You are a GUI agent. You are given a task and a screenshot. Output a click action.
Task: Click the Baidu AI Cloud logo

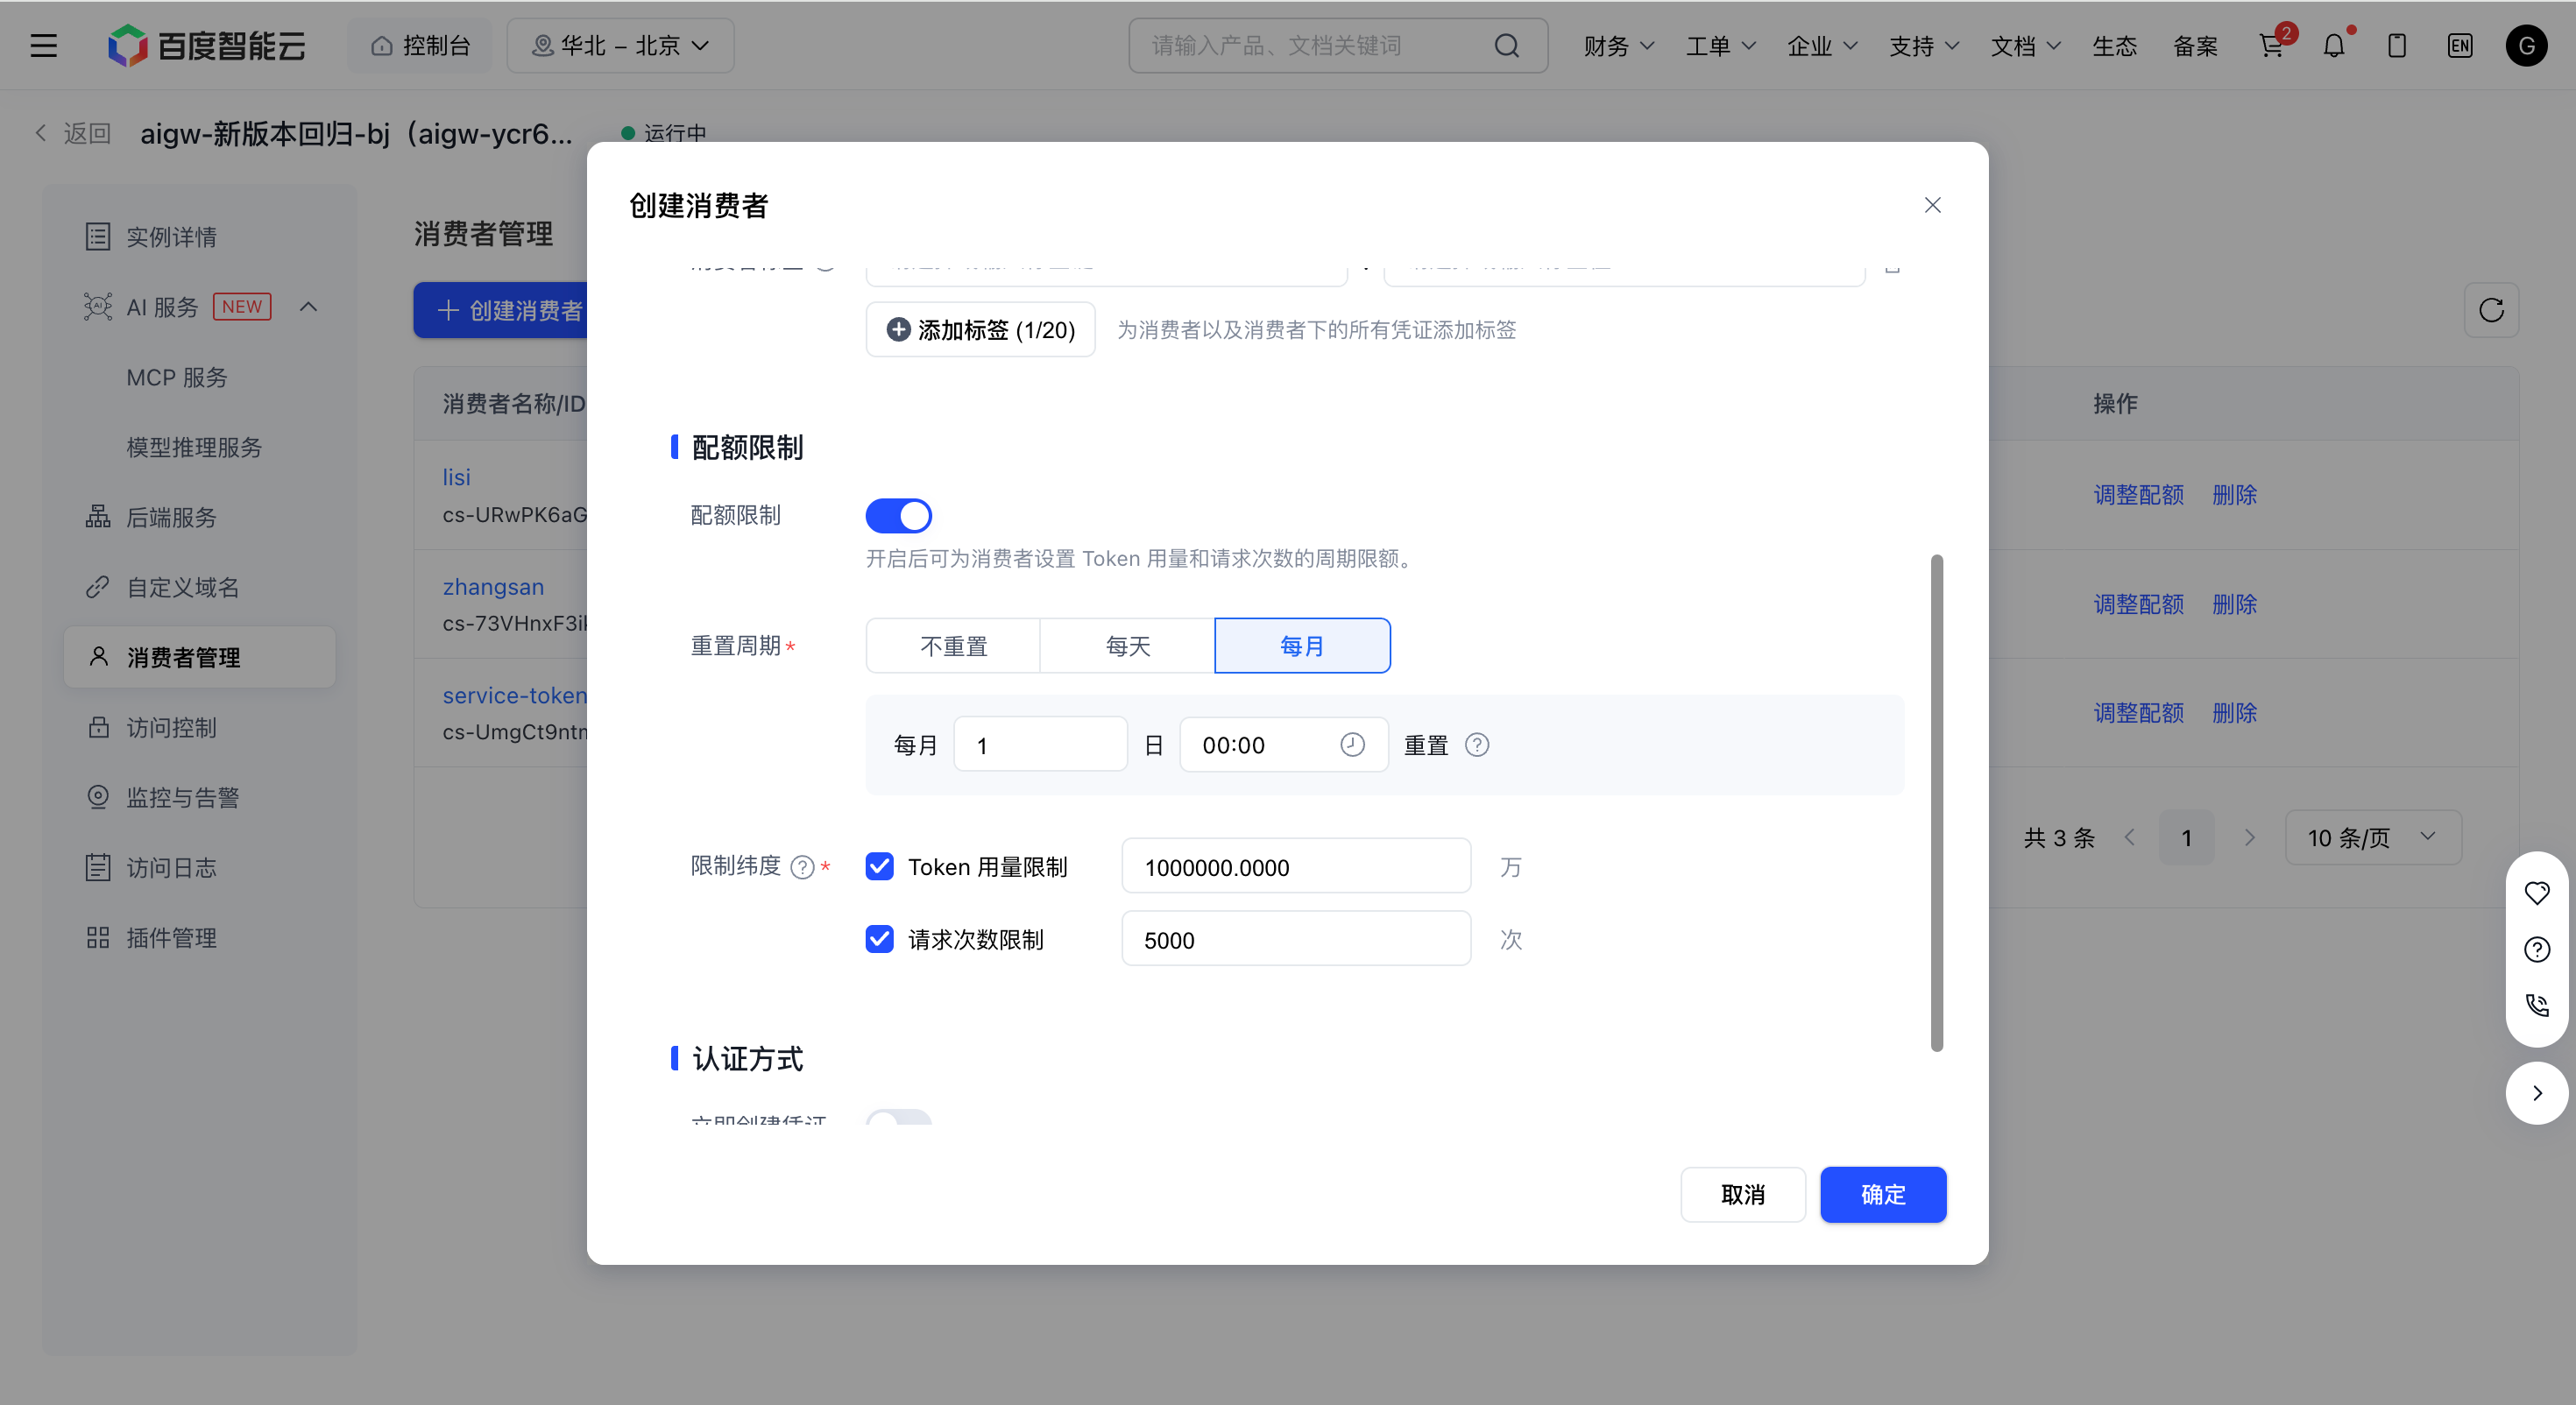tap(207, 46)
